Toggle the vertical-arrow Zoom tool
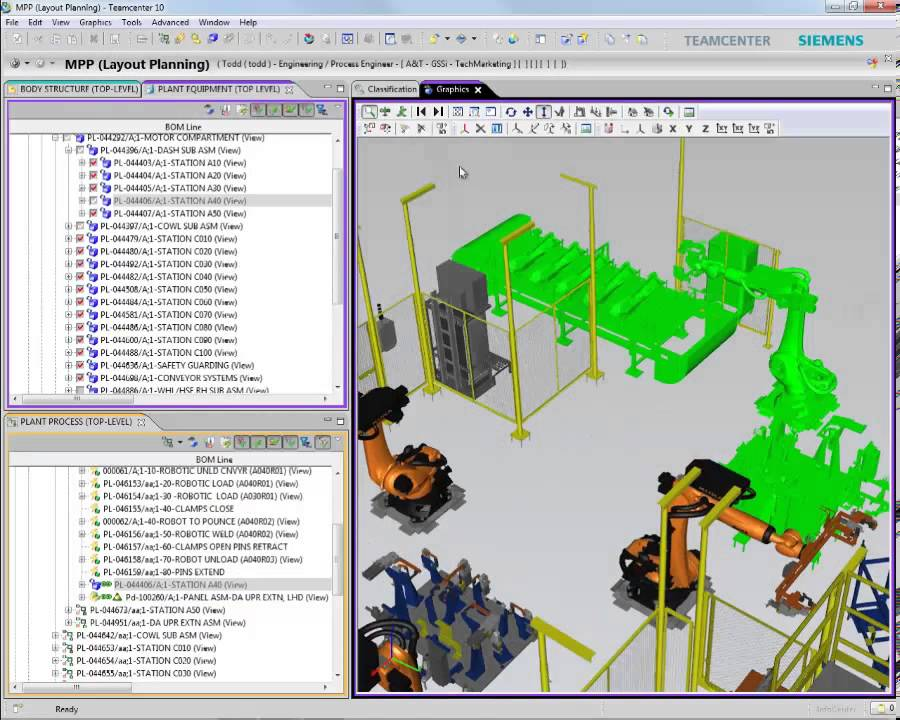This screenshot has width=900, height=720. pos(544,112)
